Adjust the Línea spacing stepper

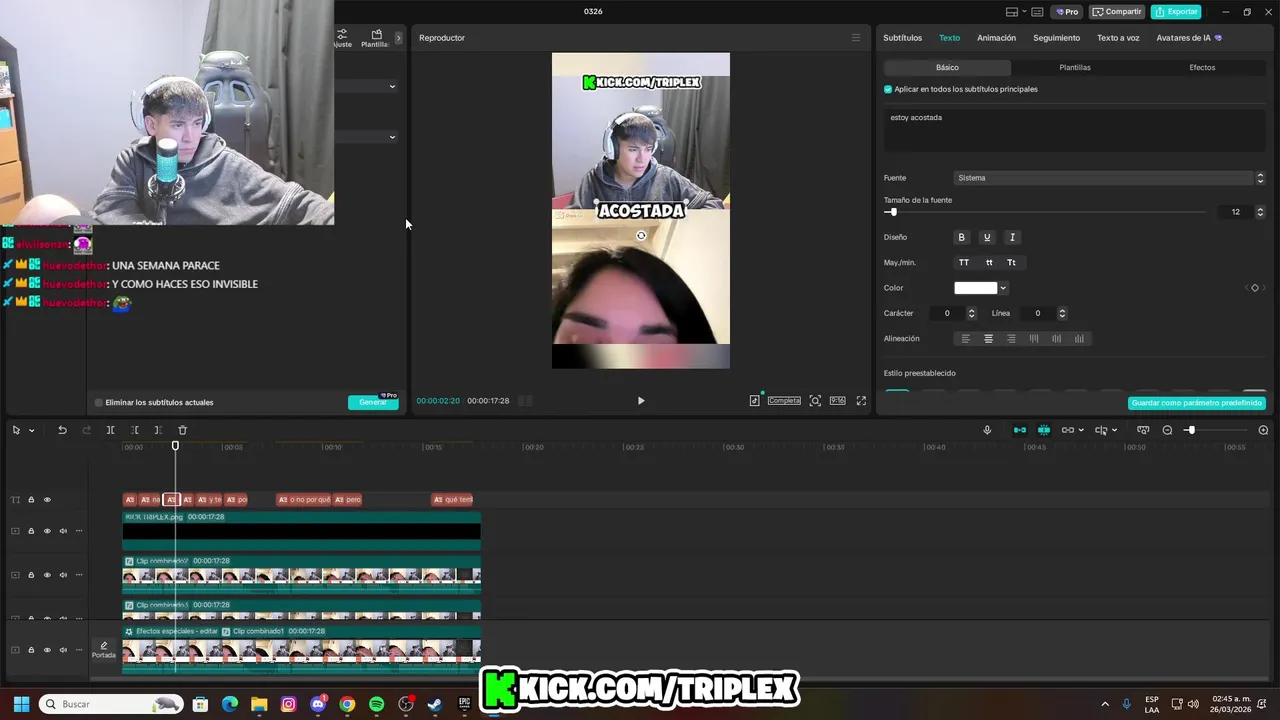1062,313
